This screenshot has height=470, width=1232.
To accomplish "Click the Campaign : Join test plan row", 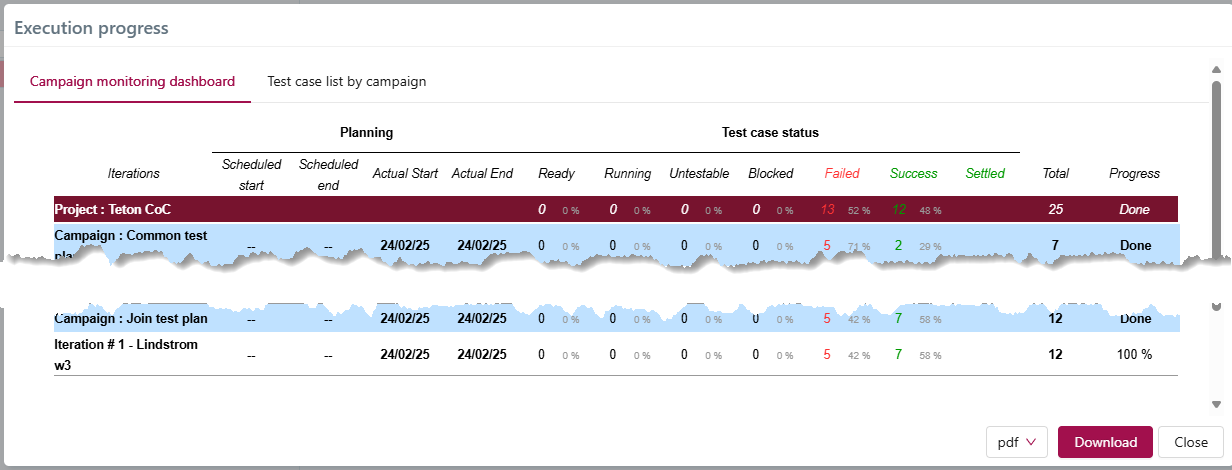I will [x=131, y=320].
